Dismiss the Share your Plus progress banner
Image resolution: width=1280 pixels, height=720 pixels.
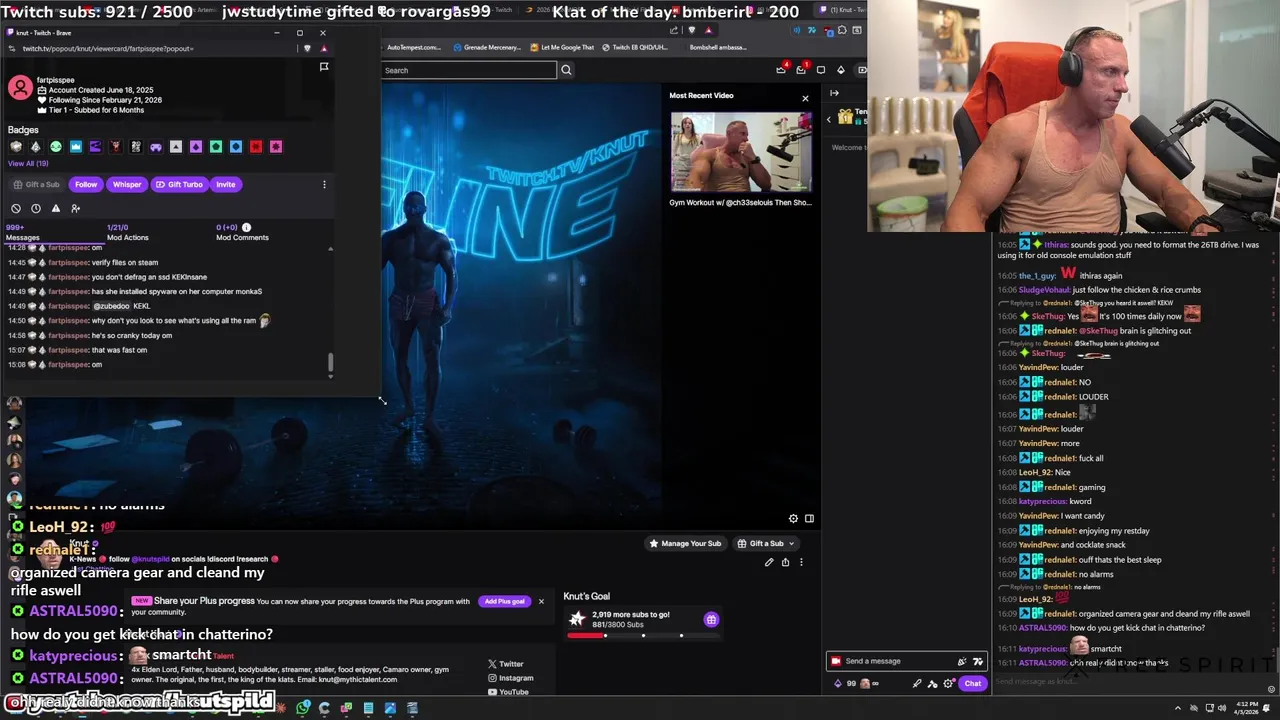(541, 601)
